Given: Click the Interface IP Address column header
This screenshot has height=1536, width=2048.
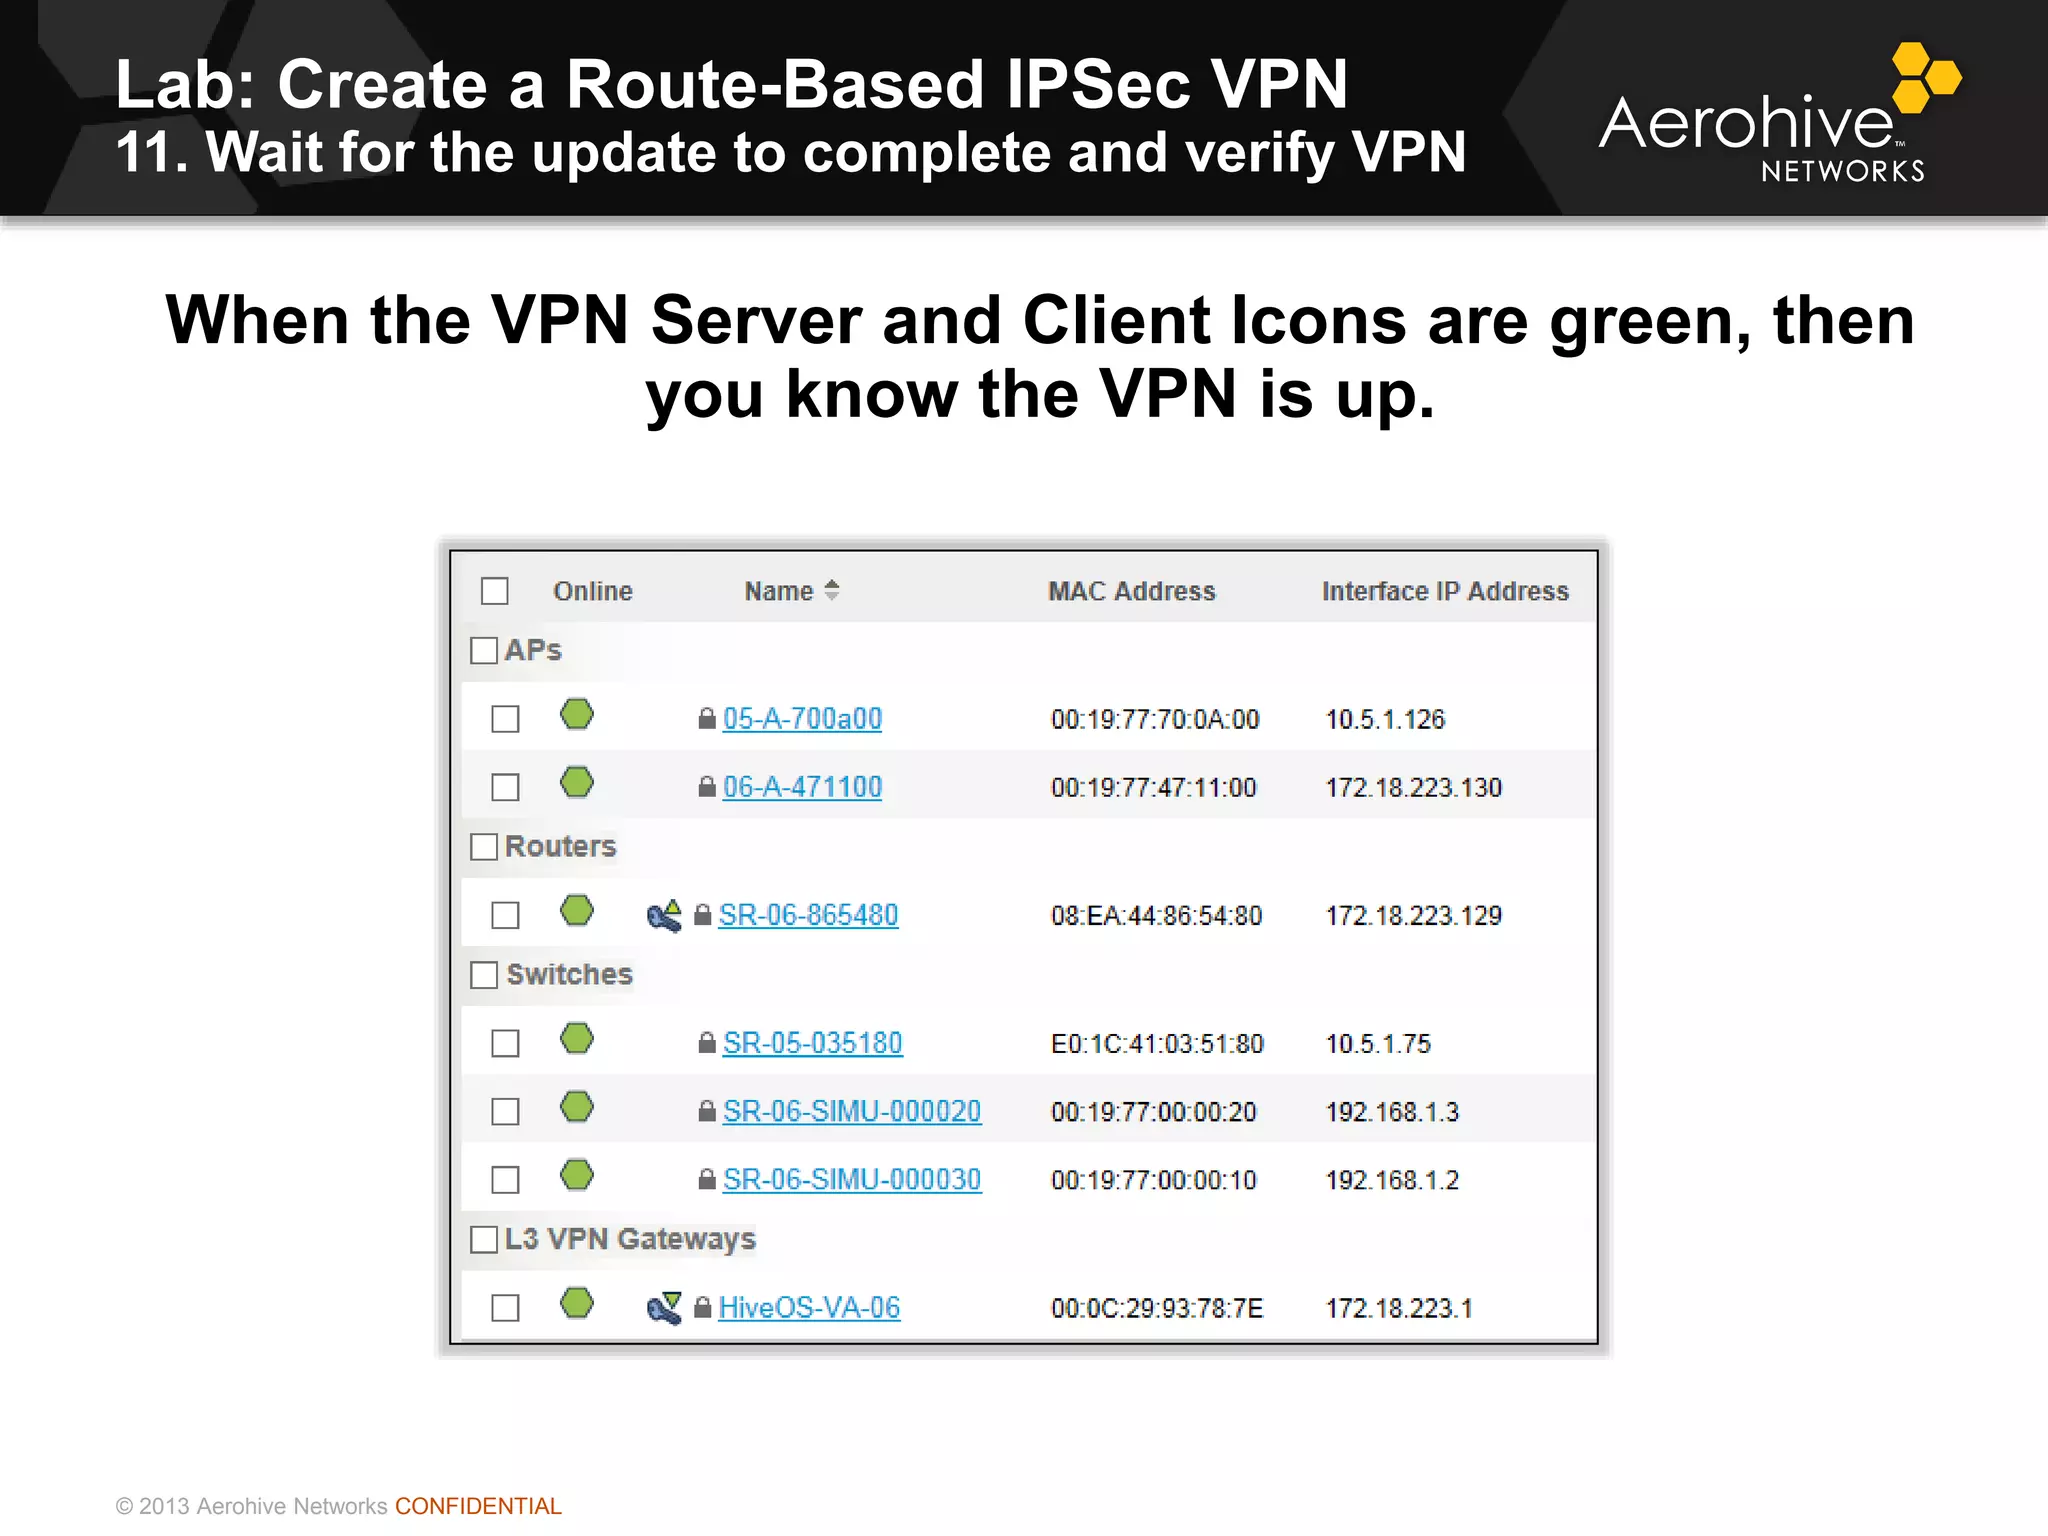Looking at the screenshot, I should [1445, 591].
